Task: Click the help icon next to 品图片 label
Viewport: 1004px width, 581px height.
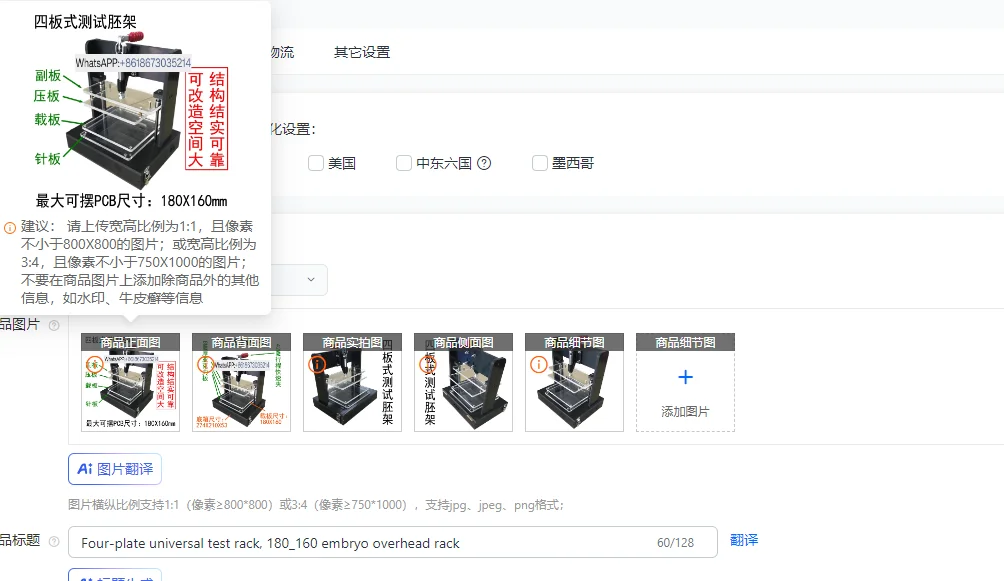Action: (x=54, y=325)
